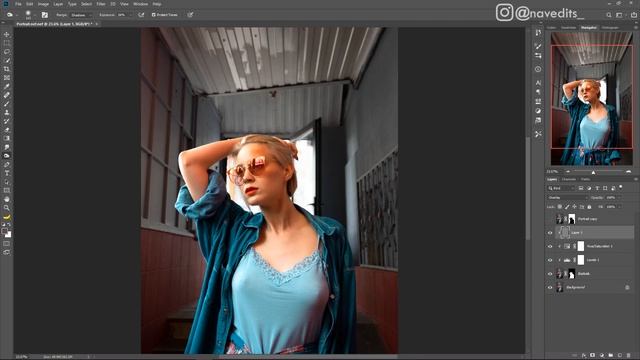Select the Rectangular Marquee tool

[x=7, y=43]
